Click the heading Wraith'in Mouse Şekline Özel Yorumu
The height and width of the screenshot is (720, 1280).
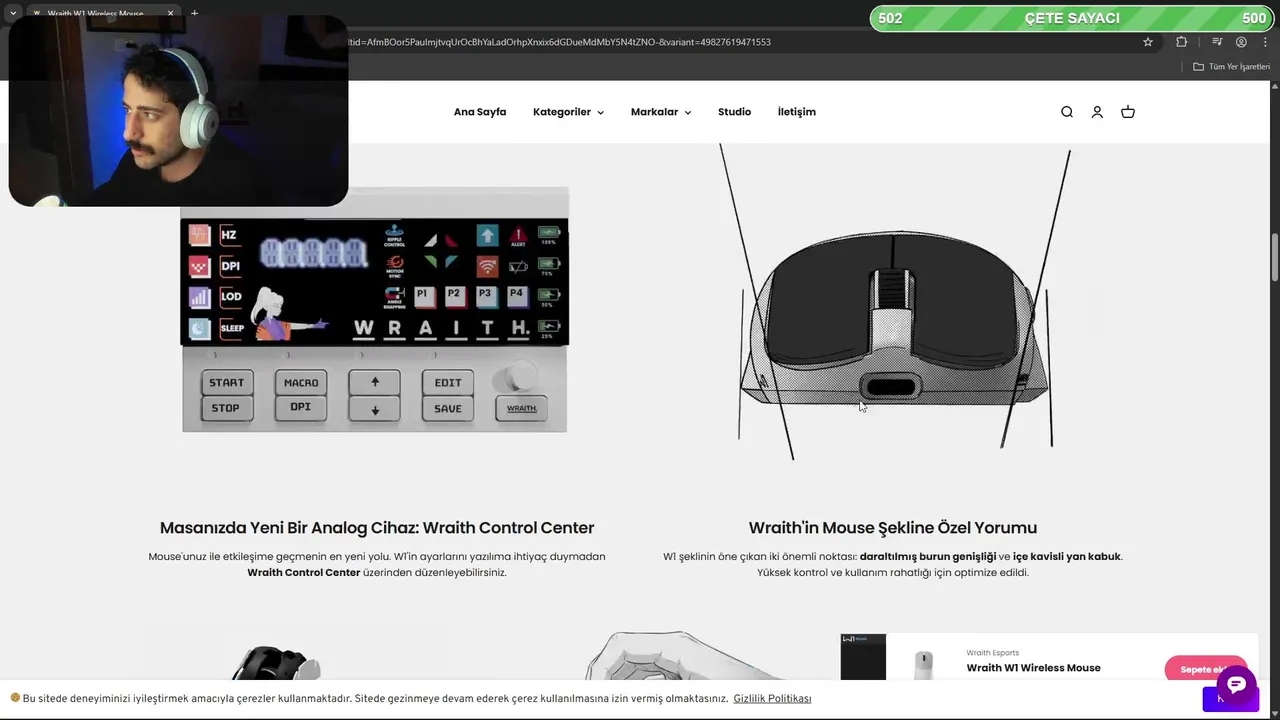[893, 528]
